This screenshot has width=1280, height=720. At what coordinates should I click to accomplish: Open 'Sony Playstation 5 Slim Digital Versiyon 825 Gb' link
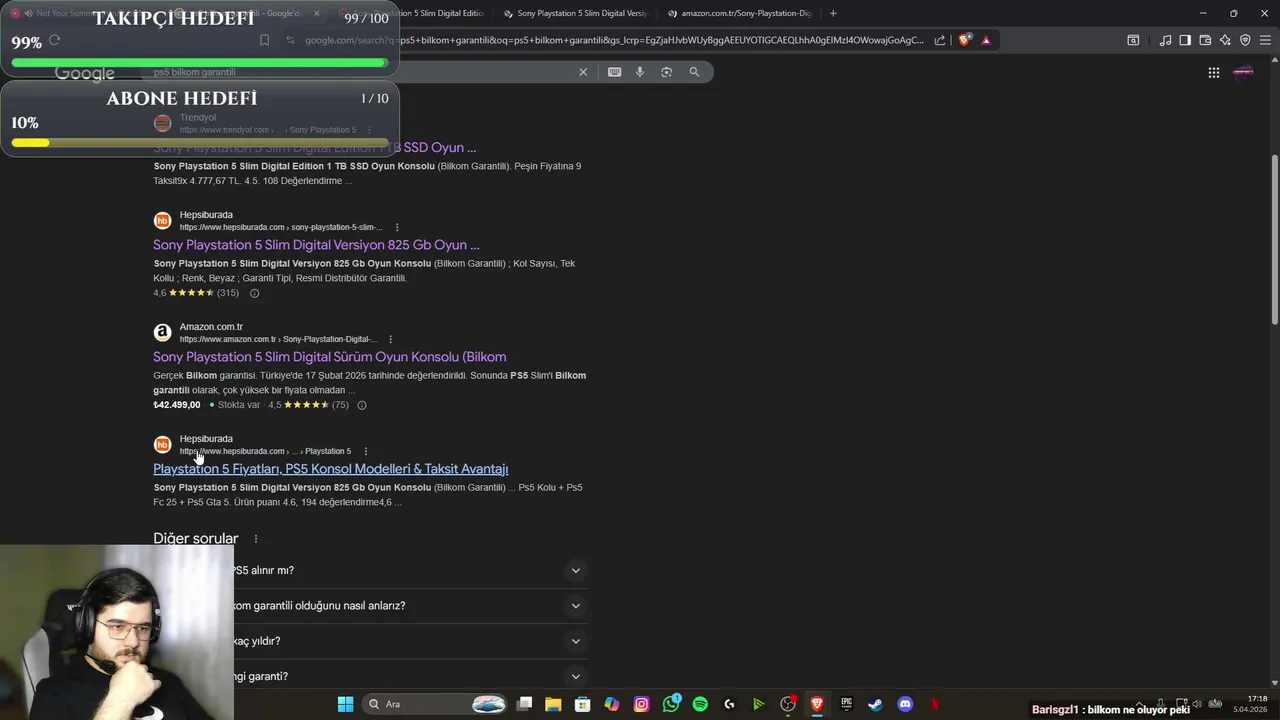tap(316, 245)
